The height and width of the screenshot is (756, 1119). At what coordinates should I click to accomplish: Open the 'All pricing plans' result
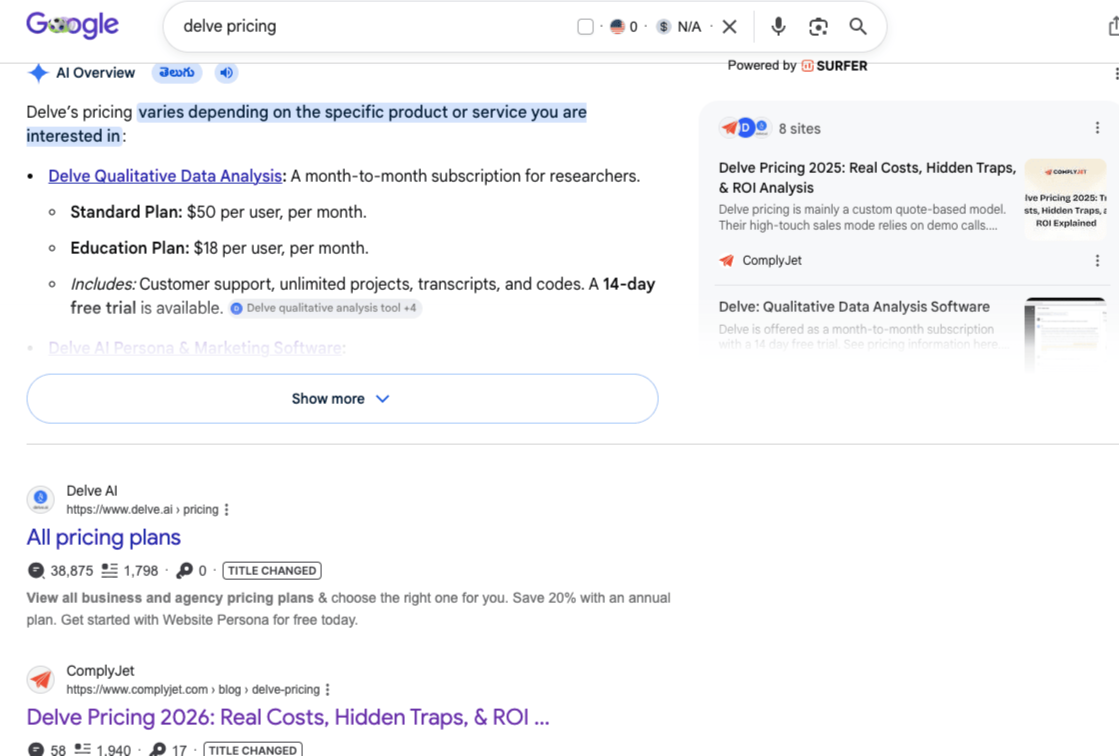[103, 537]
